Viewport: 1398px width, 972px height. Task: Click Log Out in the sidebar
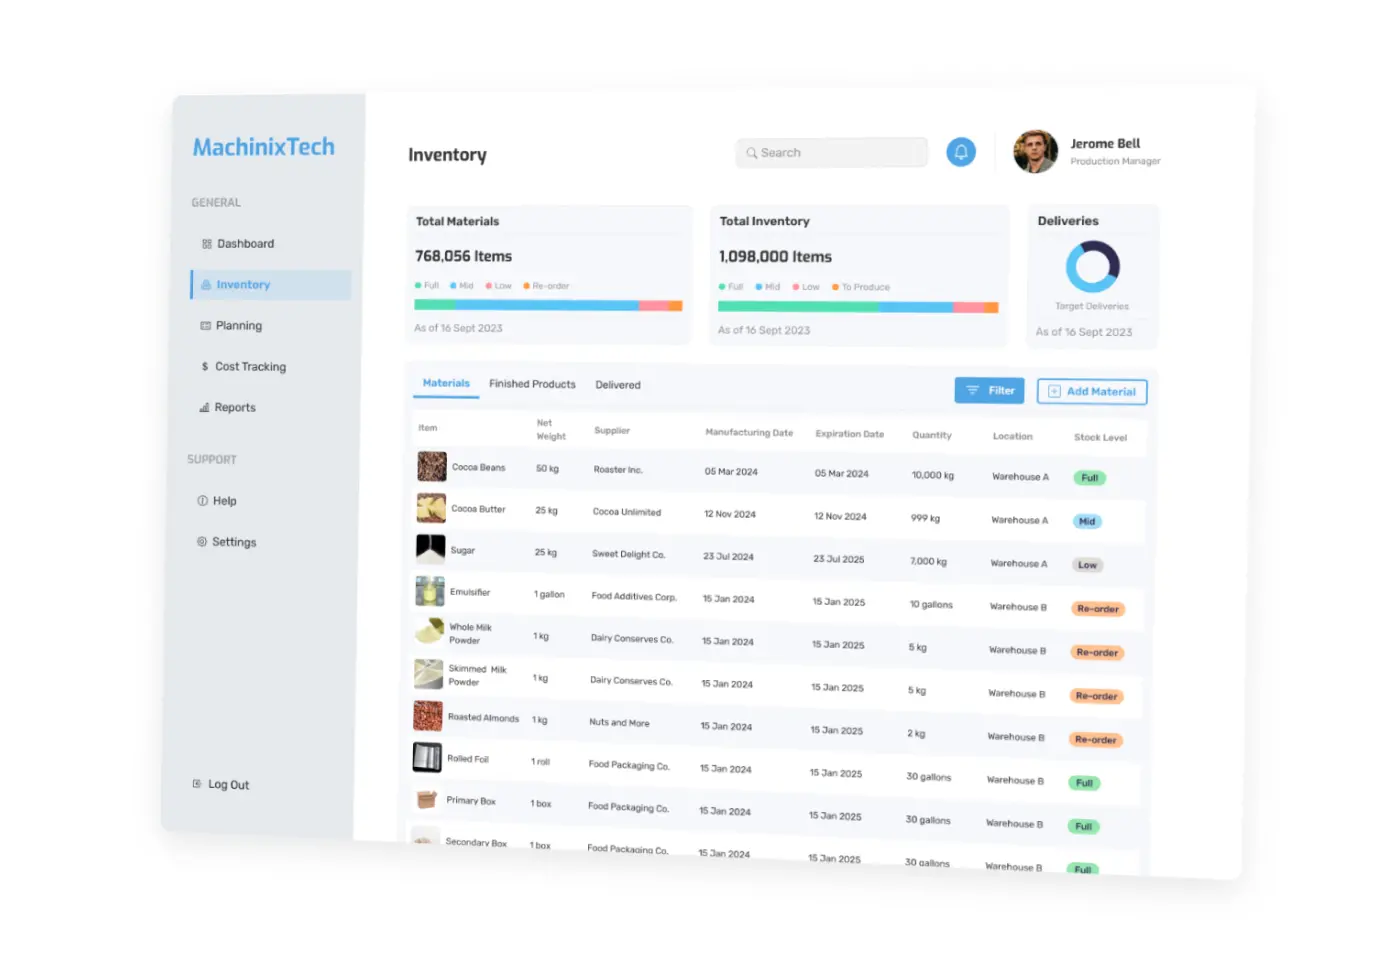pyautogui.click(x=228, y=785)
